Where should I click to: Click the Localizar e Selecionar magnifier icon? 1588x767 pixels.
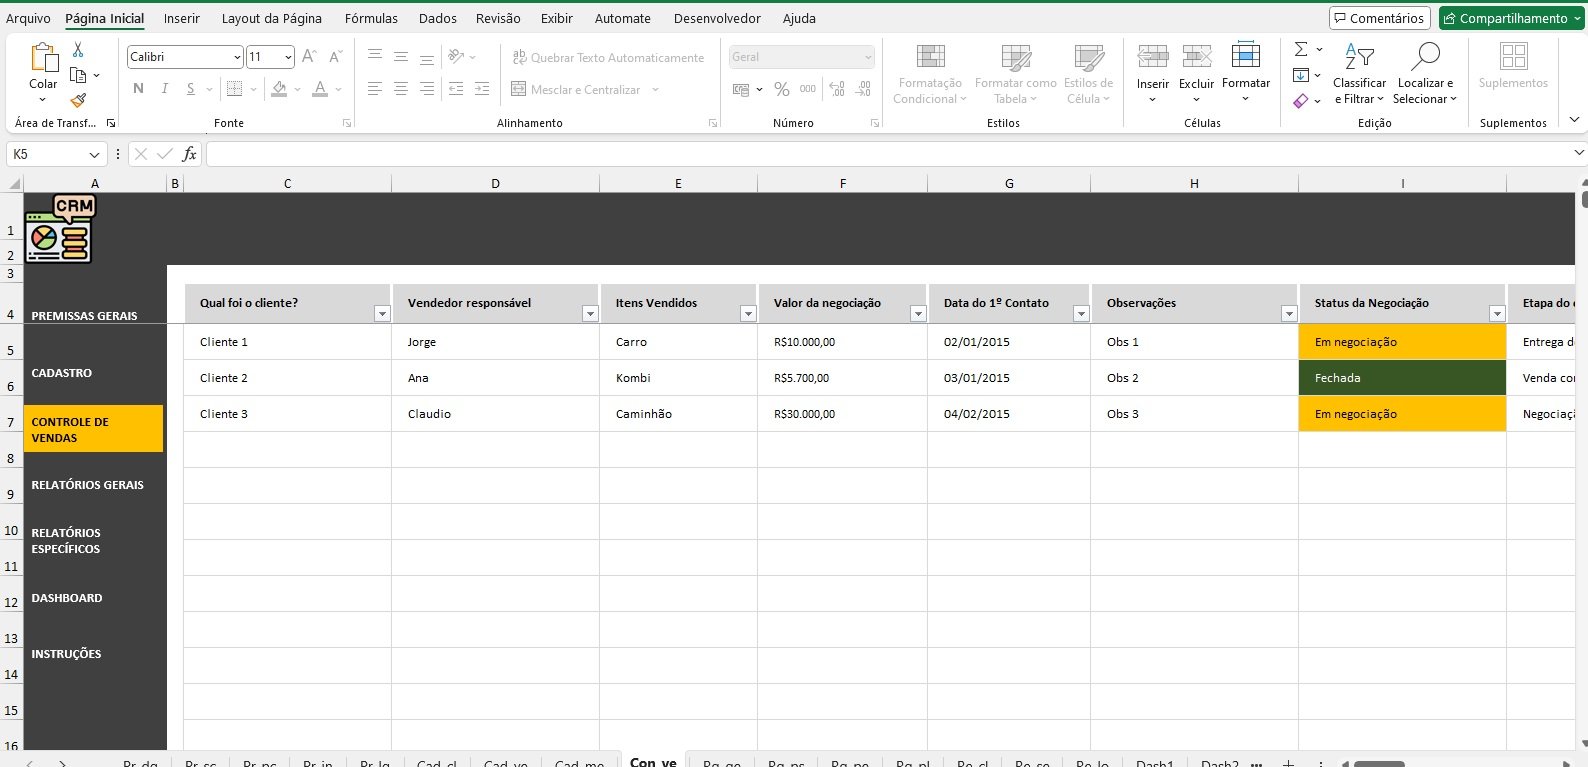pyautogui.click(x=1425, y=57)
